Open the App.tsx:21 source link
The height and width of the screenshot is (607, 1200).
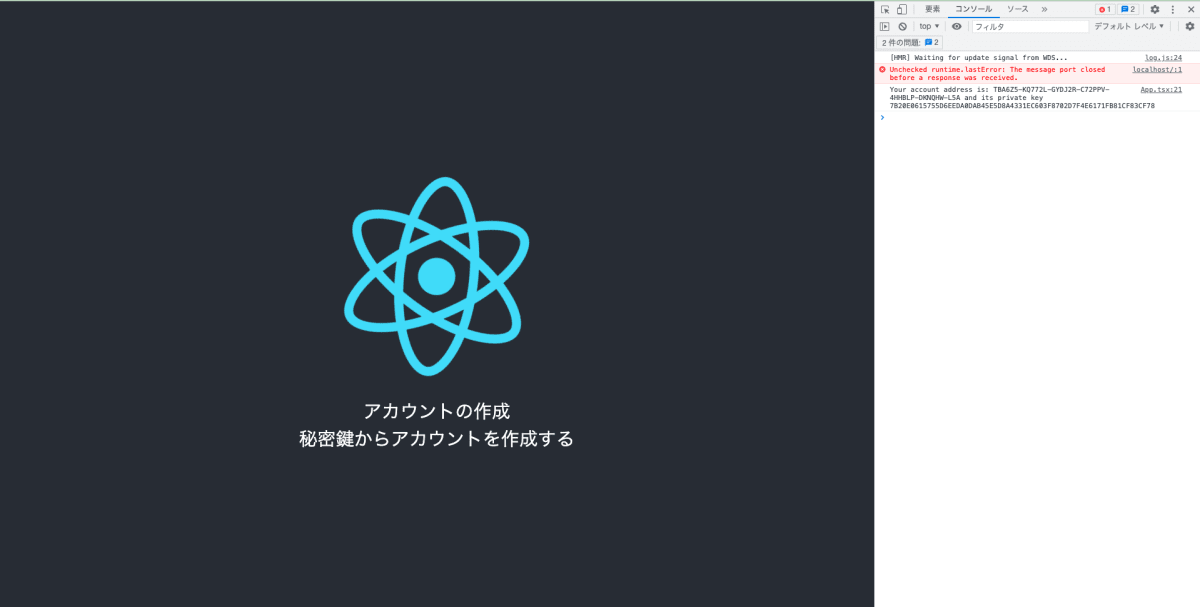(x=1161, y=90)
